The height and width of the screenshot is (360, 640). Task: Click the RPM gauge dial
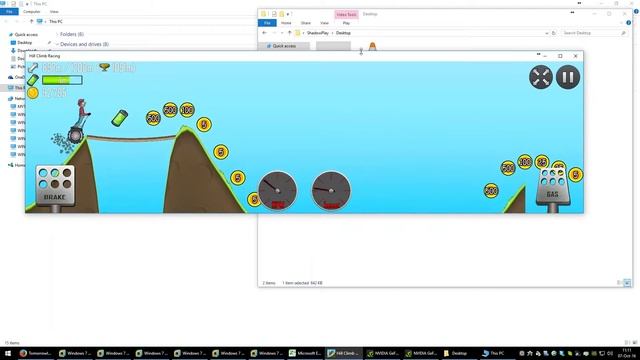[278, 191]
